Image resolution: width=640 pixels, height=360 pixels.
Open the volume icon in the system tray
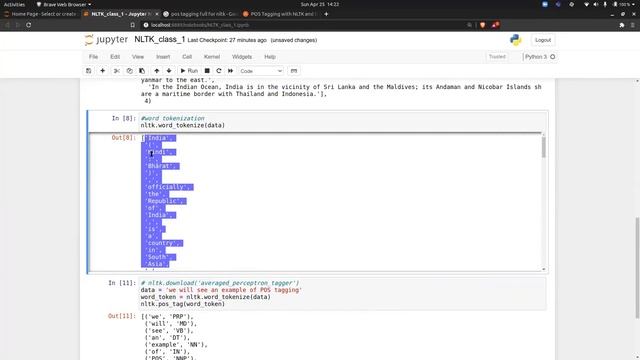pos(596,4)
